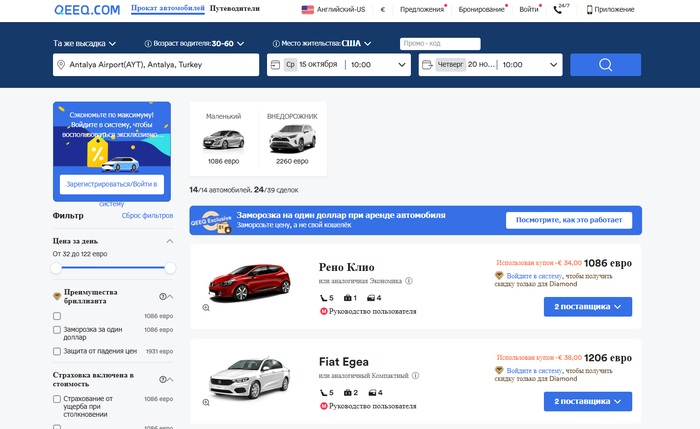Click info icon beside Fiat Egea Компактный
700x429 pixels.
415,375
